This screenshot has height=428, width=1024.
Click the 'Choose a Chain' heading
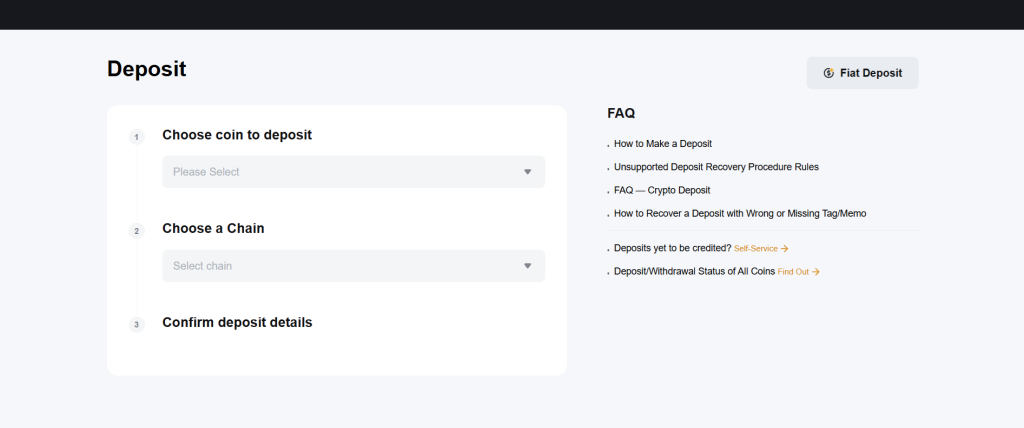tap(214, 229)
